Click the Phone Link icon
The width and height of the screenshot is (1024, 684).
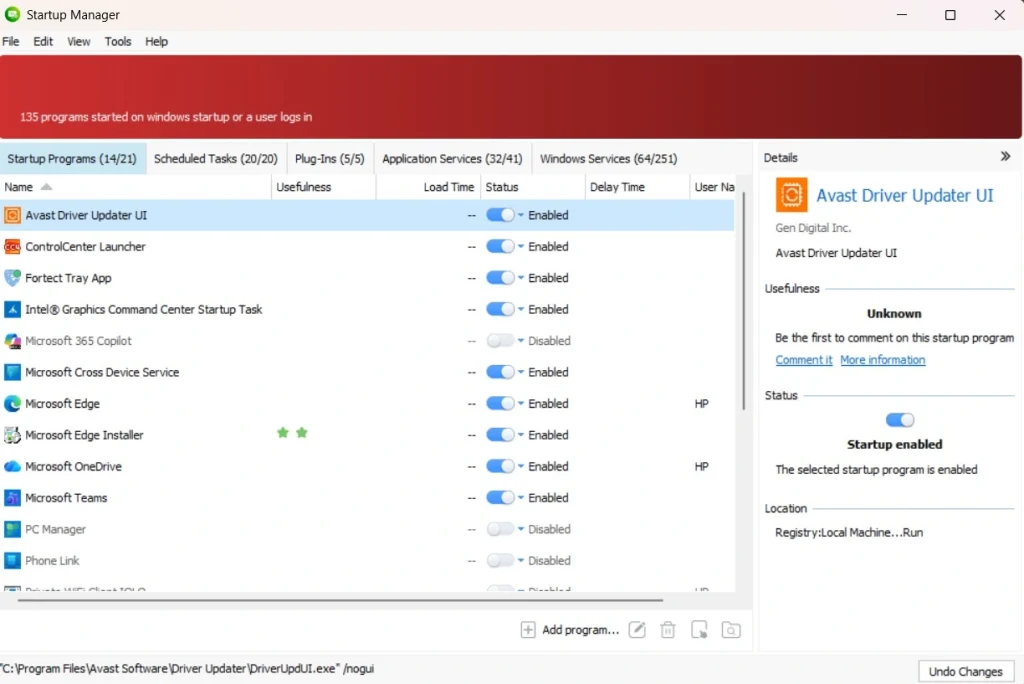(12, 561)
